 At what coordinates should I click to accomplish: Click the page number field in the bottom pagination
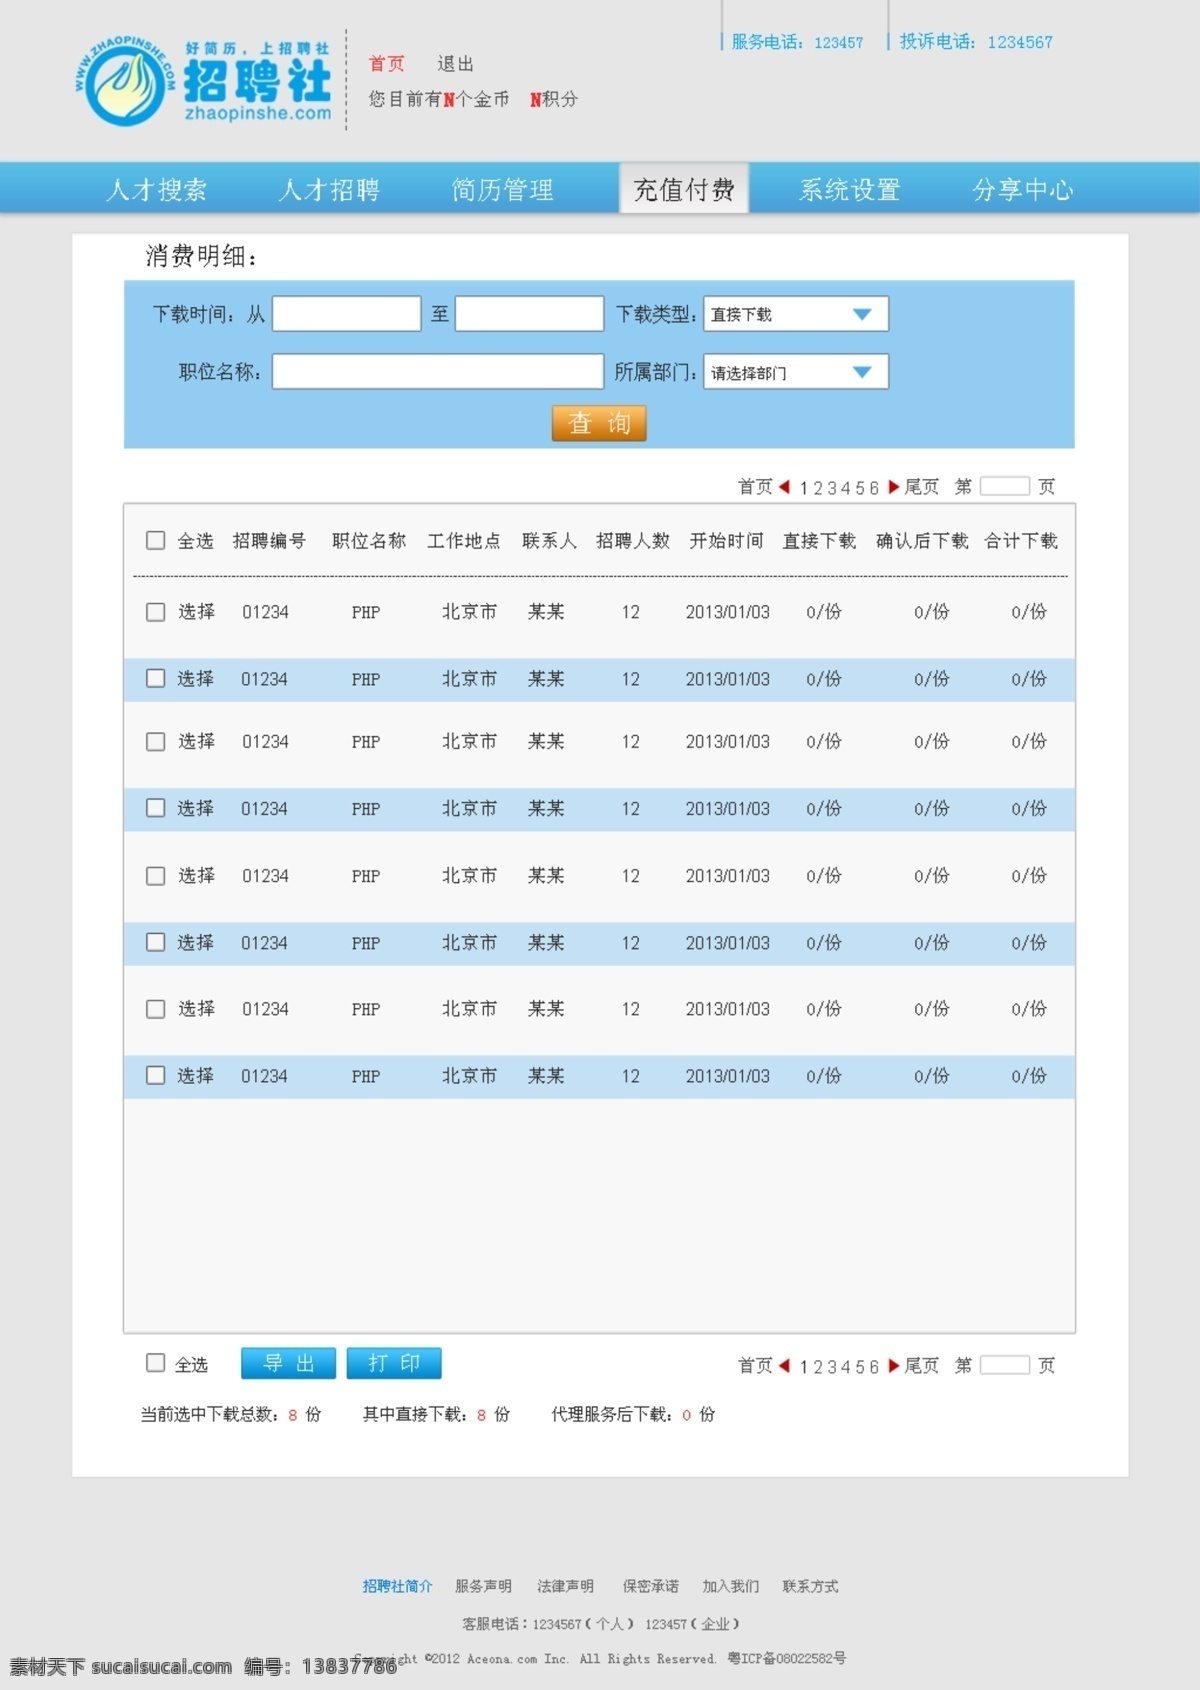click(x=1004, y=1365)
